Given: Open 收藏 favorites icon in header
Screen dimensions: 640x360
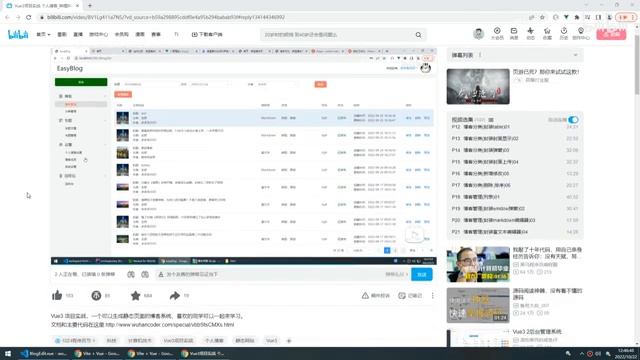Looking at the screenshot, I should pos(547,33).
